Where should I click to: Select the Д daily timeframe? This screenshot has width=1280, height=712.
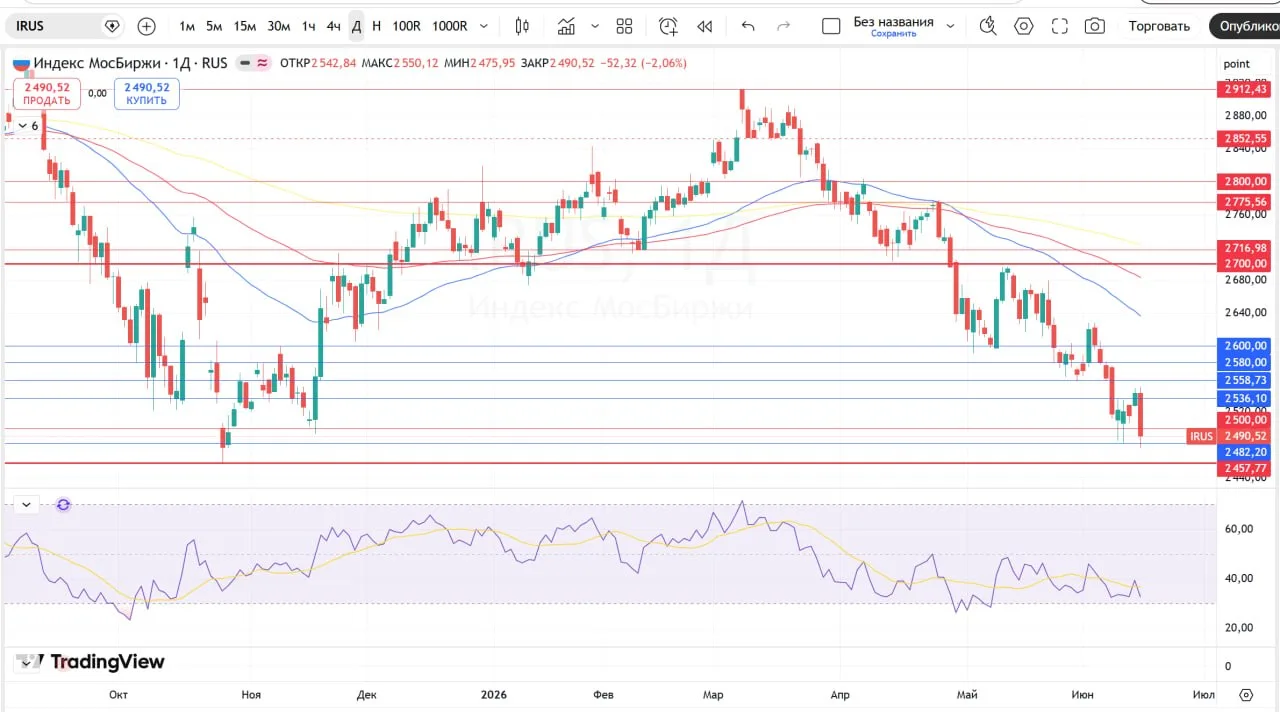coord(356,26)
